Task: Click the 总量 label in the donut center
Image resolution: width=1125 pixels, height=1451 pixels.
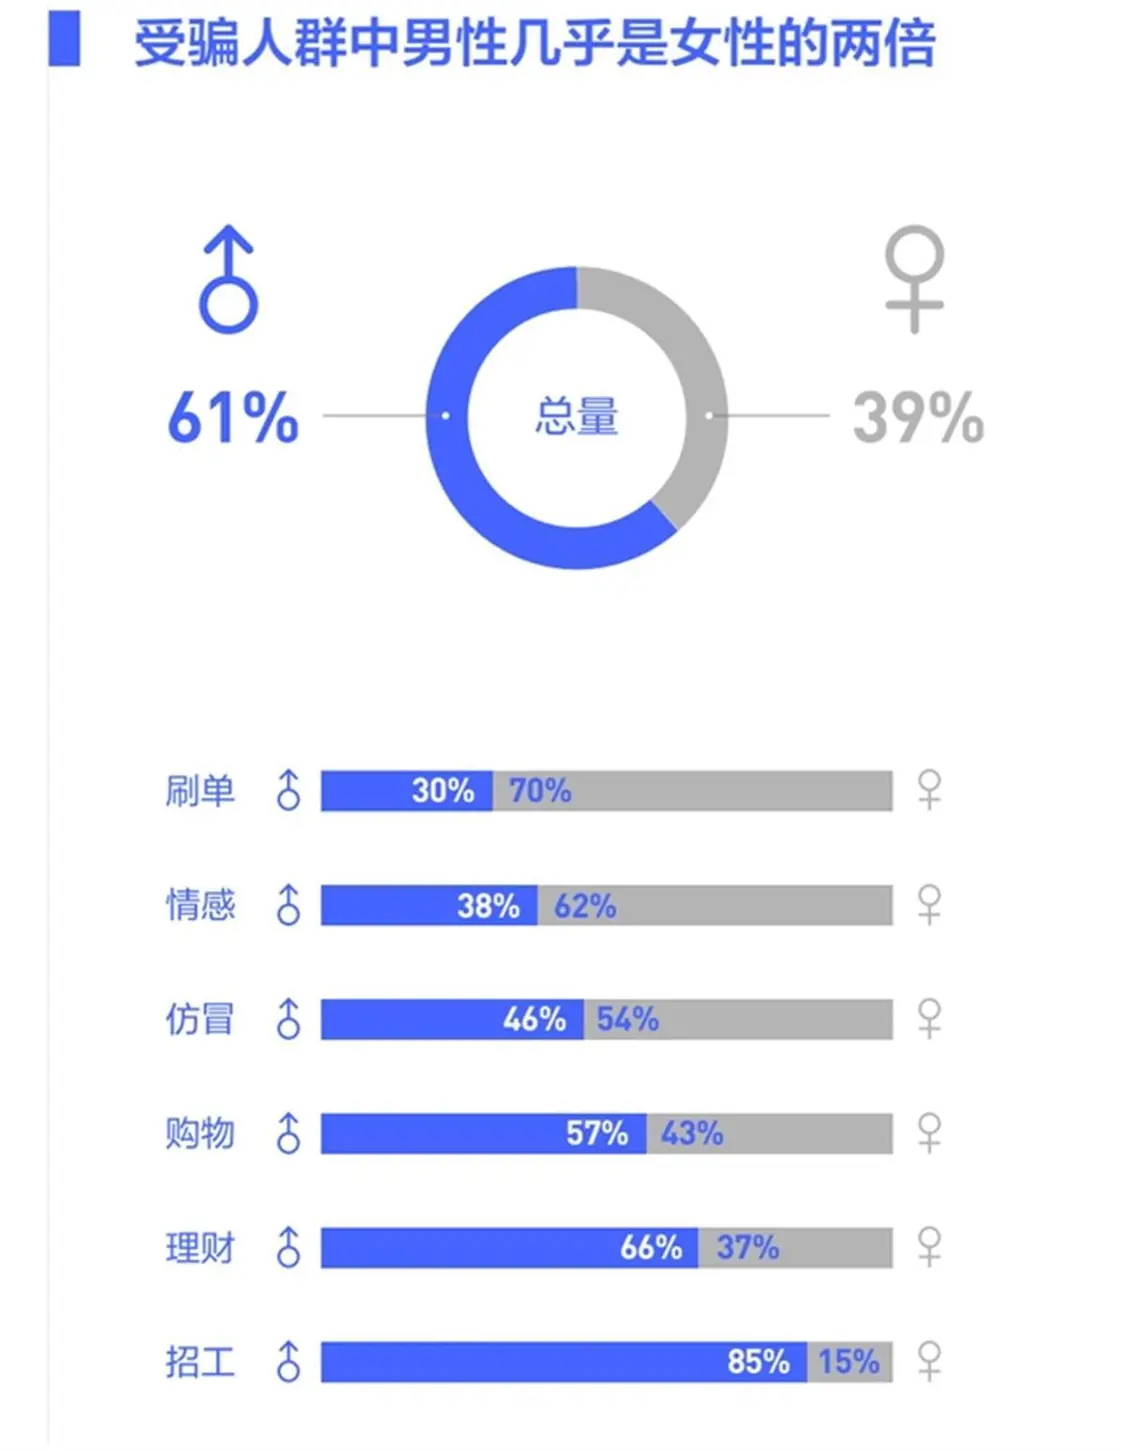Action: click(577, 416)
